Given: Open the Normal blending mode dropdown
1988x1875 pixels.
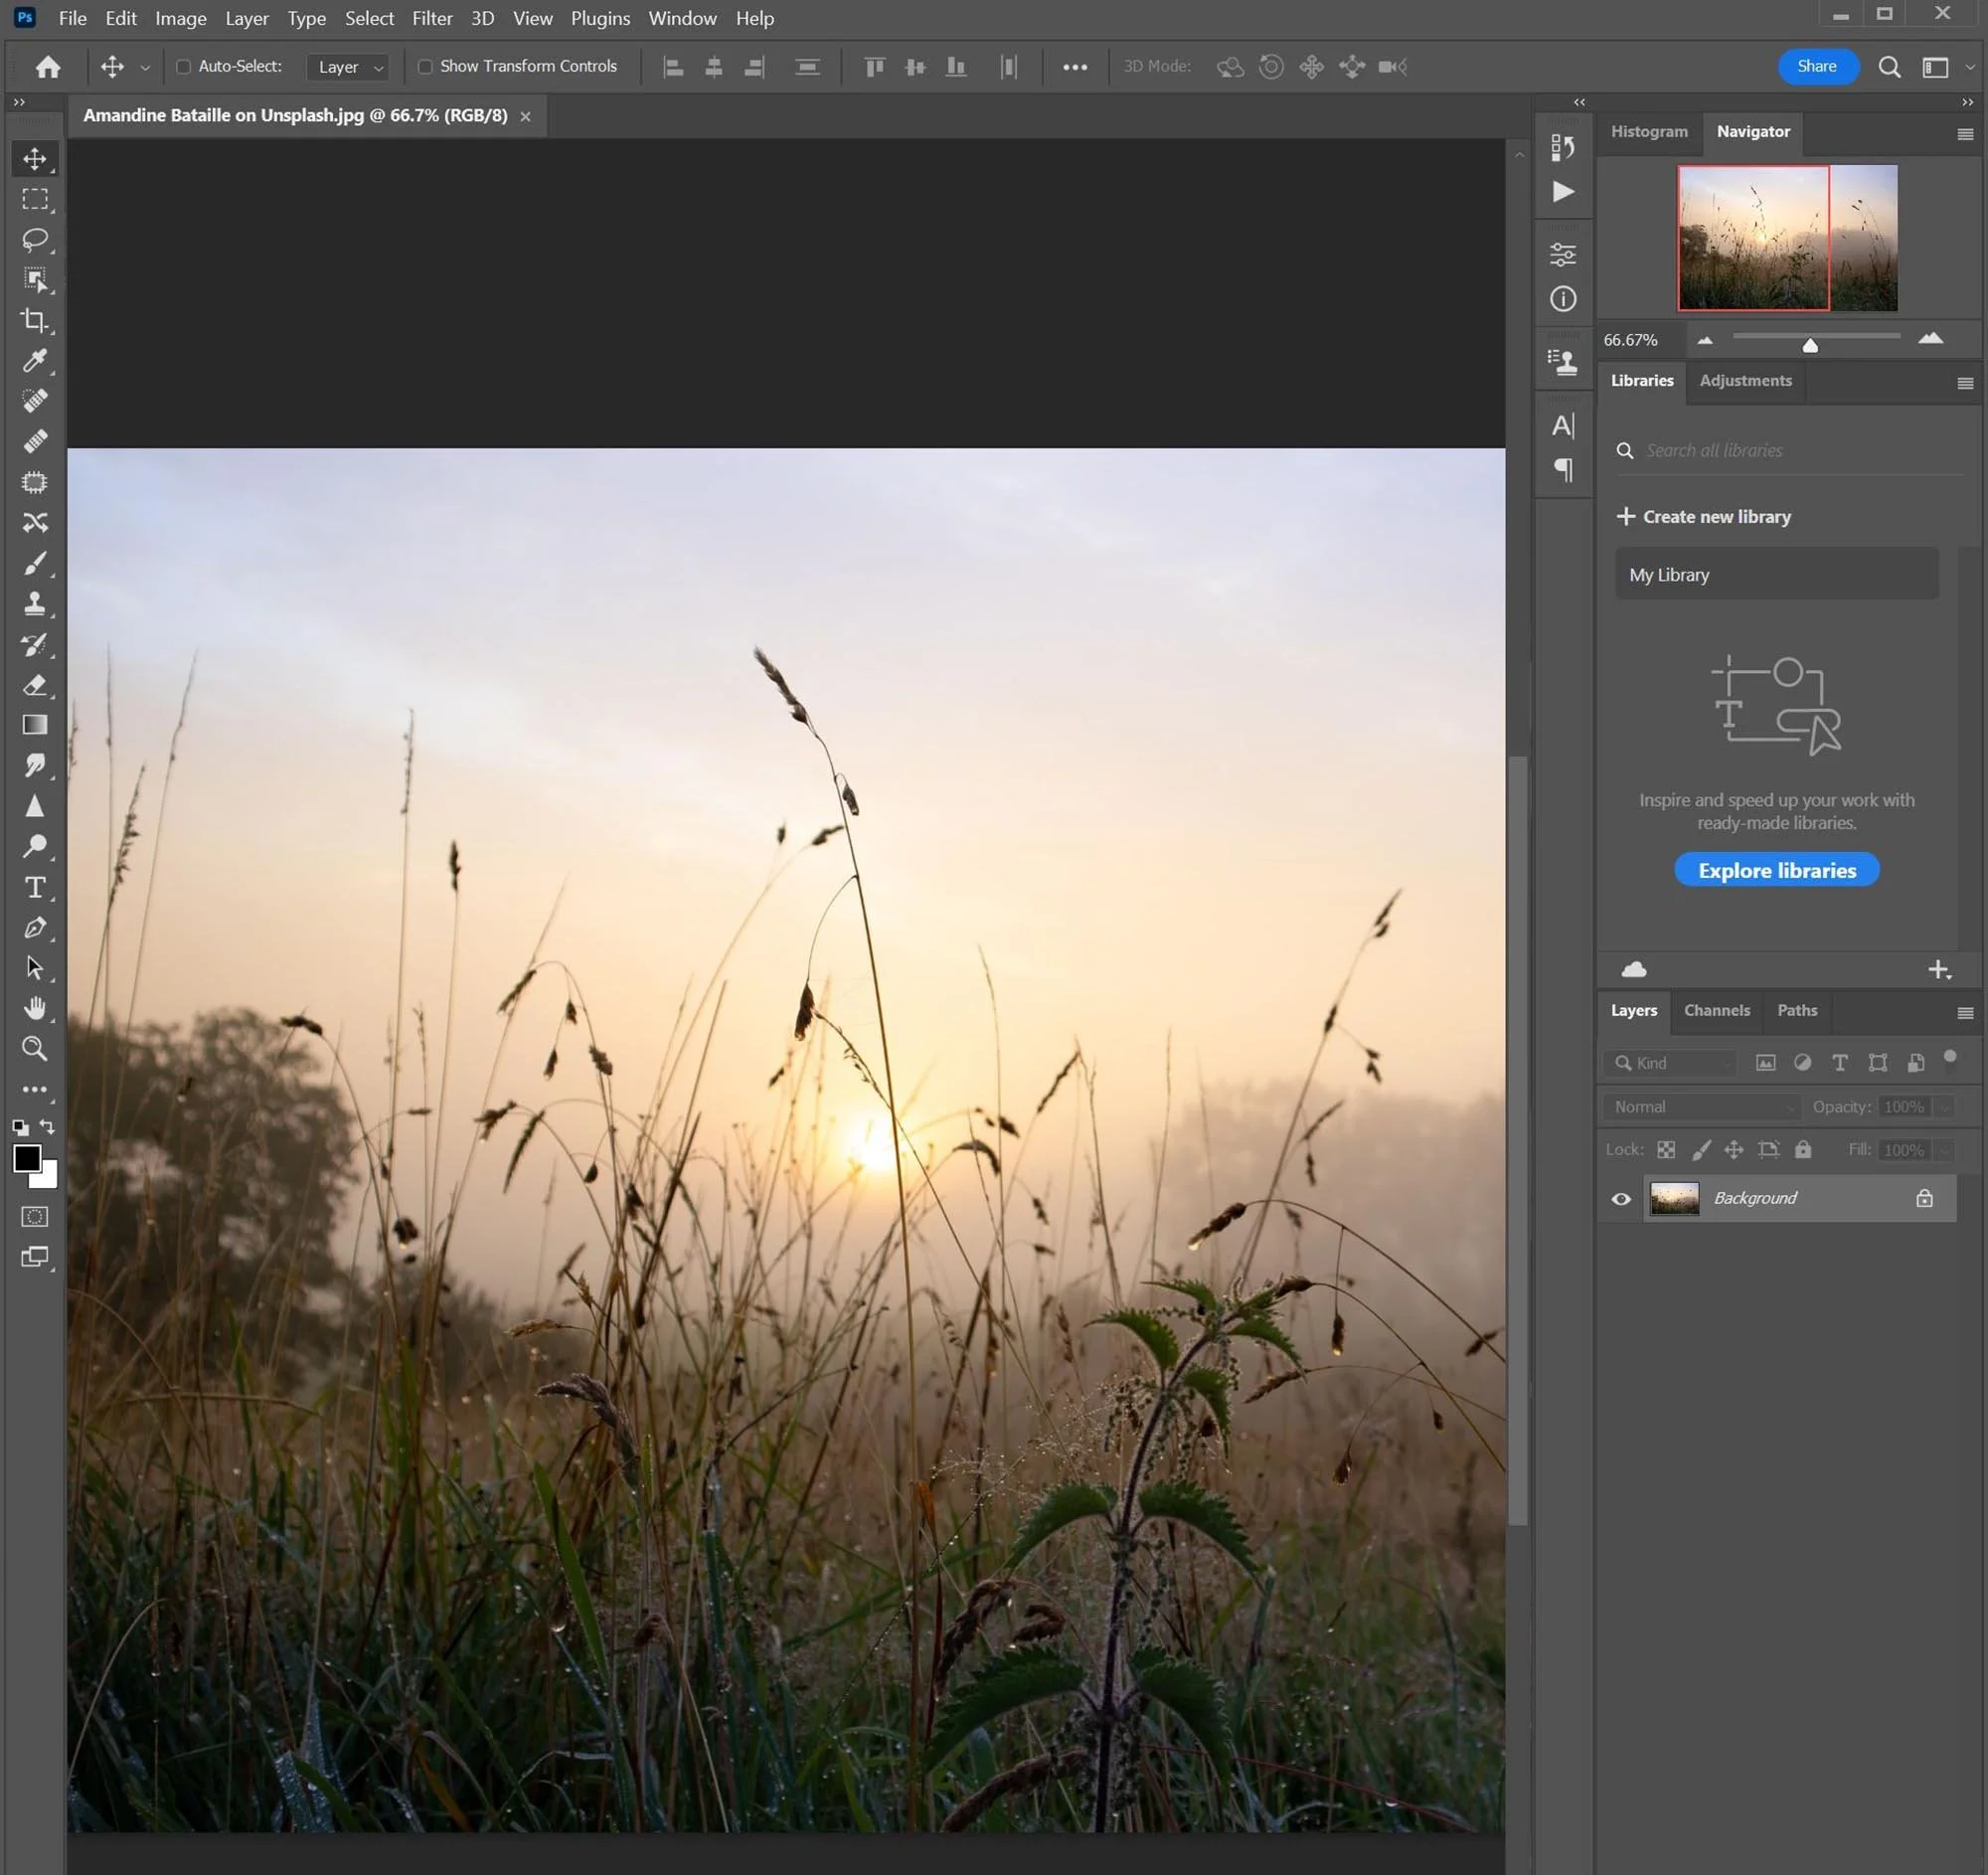Looking at the screenshot, I should pyautogui.click(x=1701, y=1107).
